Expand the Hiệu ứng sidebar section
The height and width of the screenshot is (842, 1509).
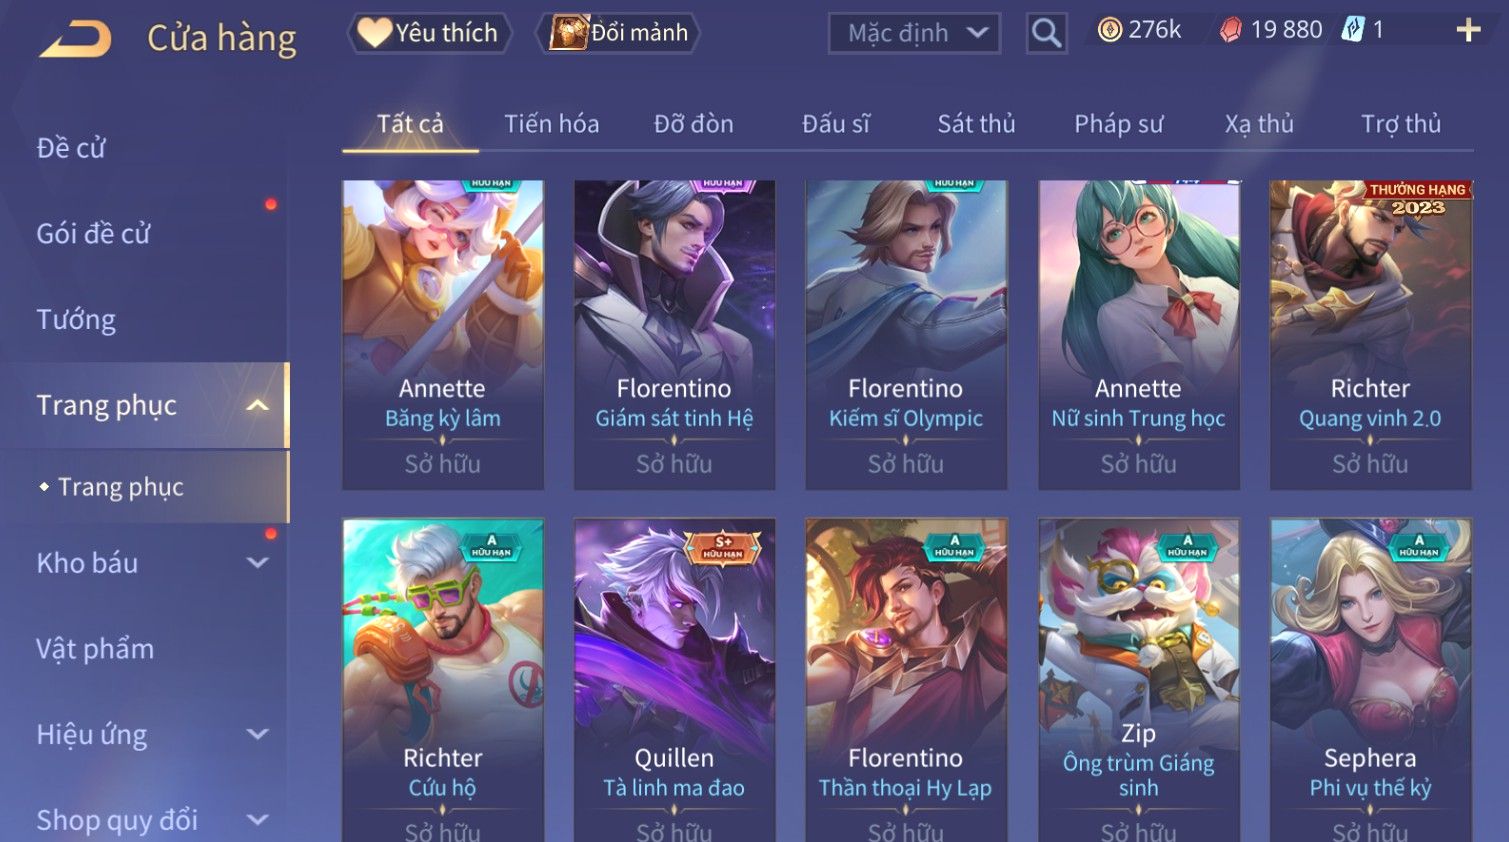tap(257, 734)
